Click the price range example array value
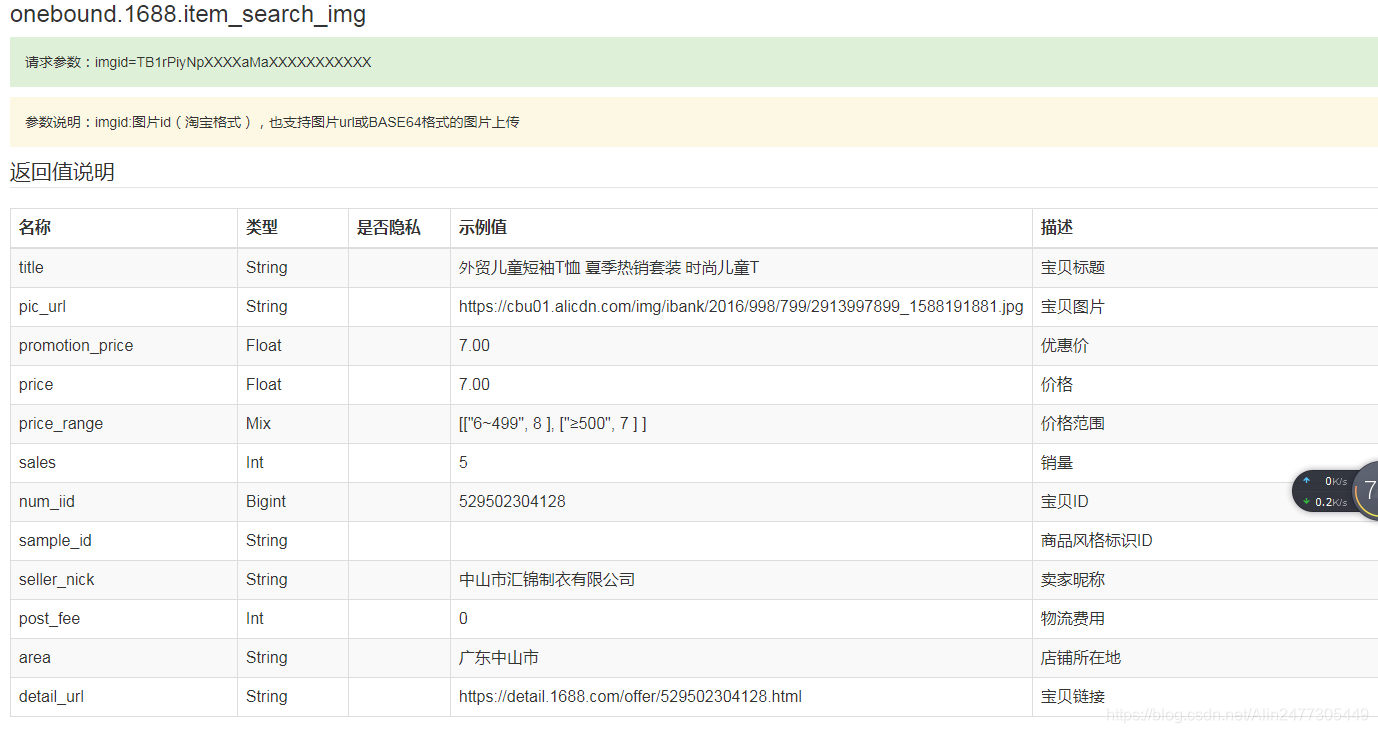 click(x=553, y=423)
